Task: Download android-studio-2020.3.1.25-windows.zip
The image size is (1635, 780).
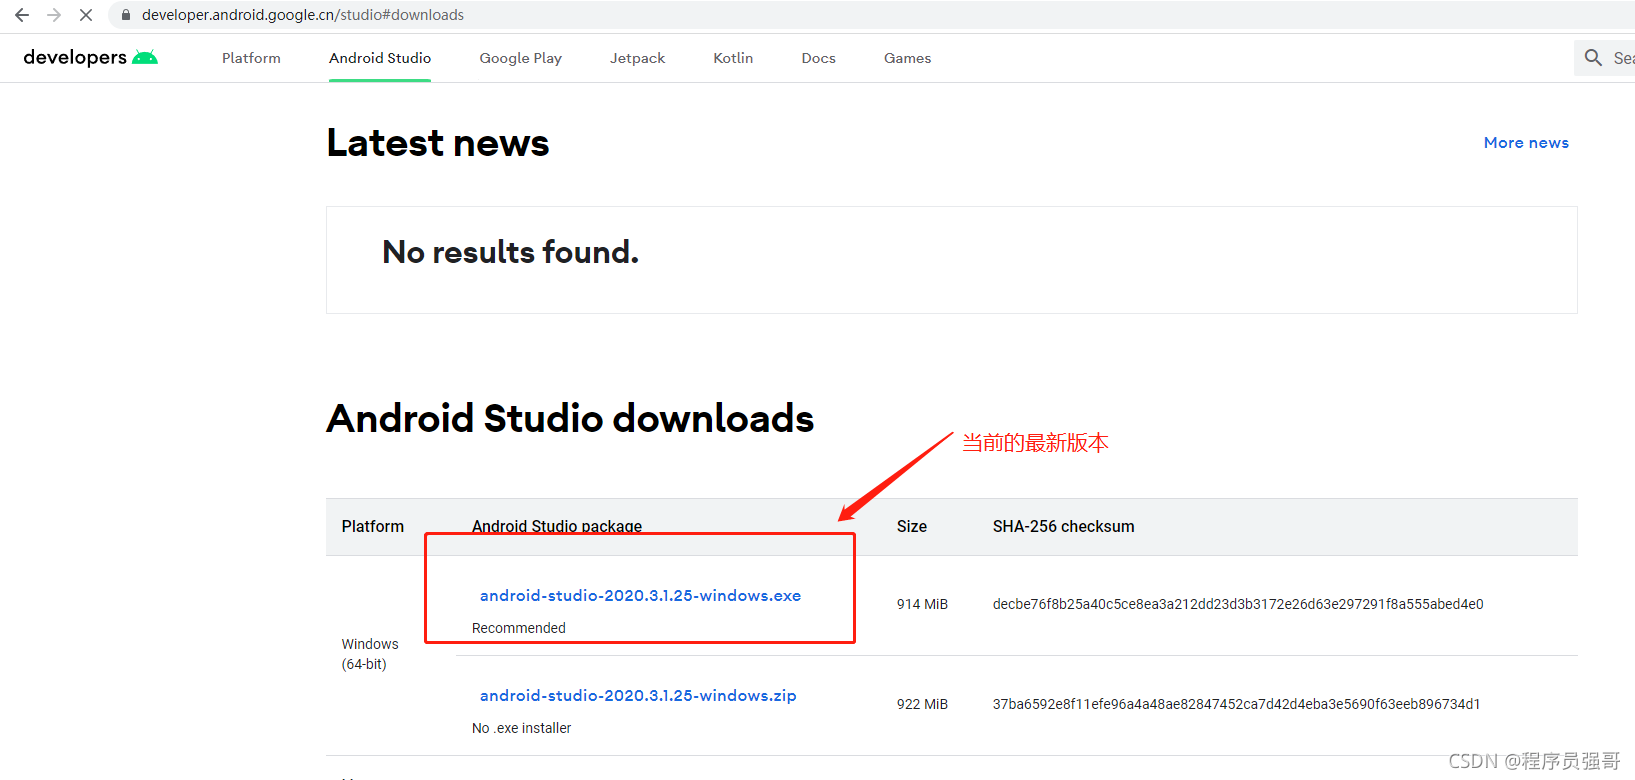Action: point(638,696)
